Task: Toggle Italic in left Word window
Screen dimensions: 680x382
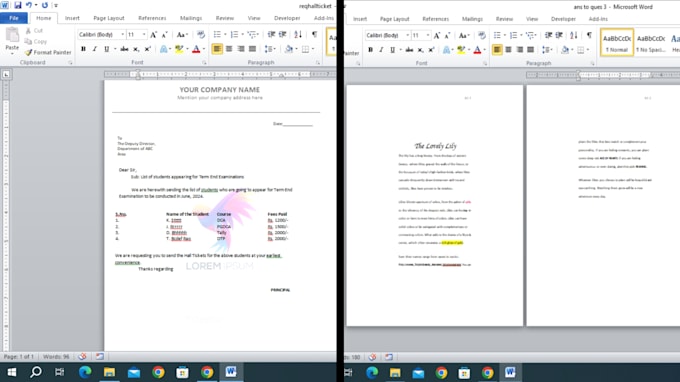Action: (x=95, y=49)
